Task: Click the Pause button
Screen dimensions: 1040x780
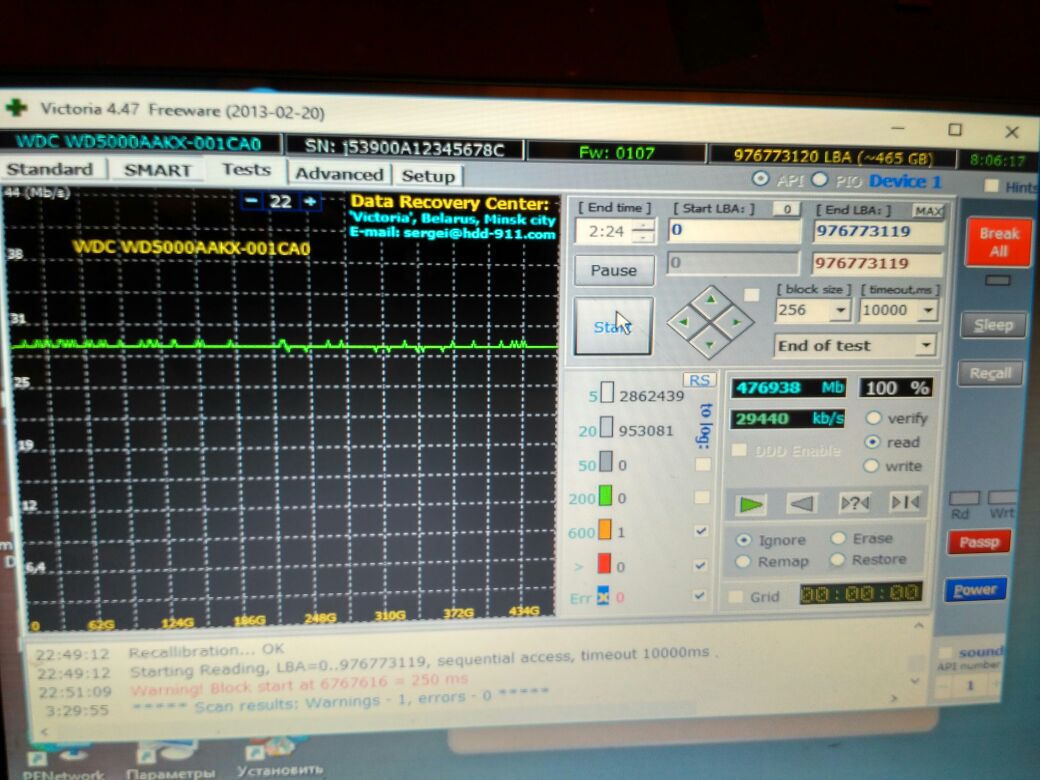Action: (613, 270)
